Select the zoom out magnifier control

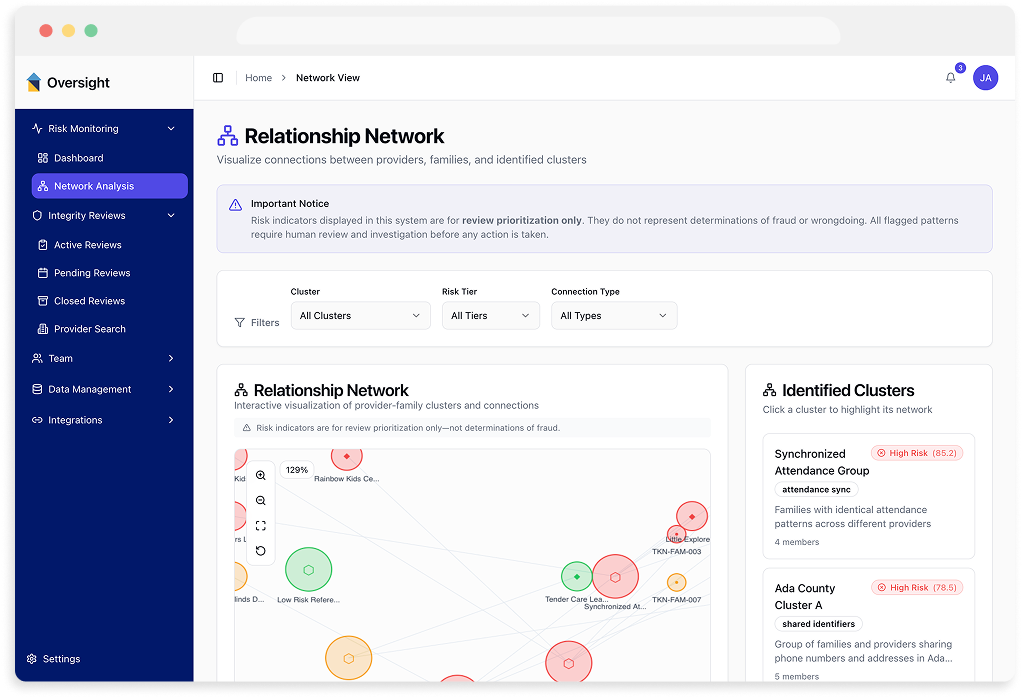261,500
